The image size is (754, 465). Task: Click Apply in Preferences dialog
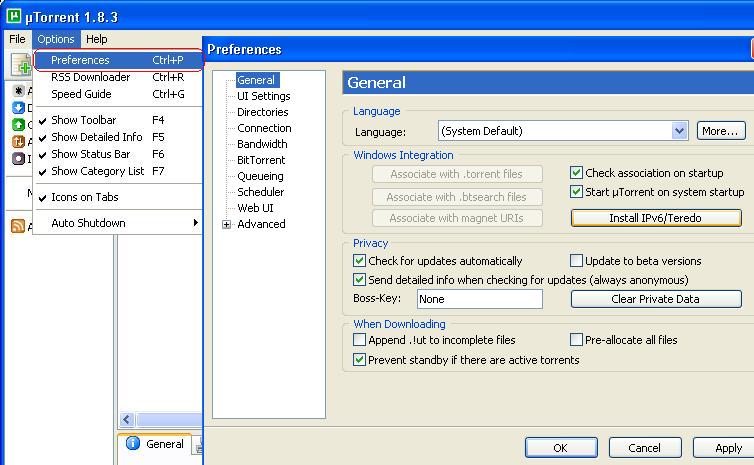725,448
